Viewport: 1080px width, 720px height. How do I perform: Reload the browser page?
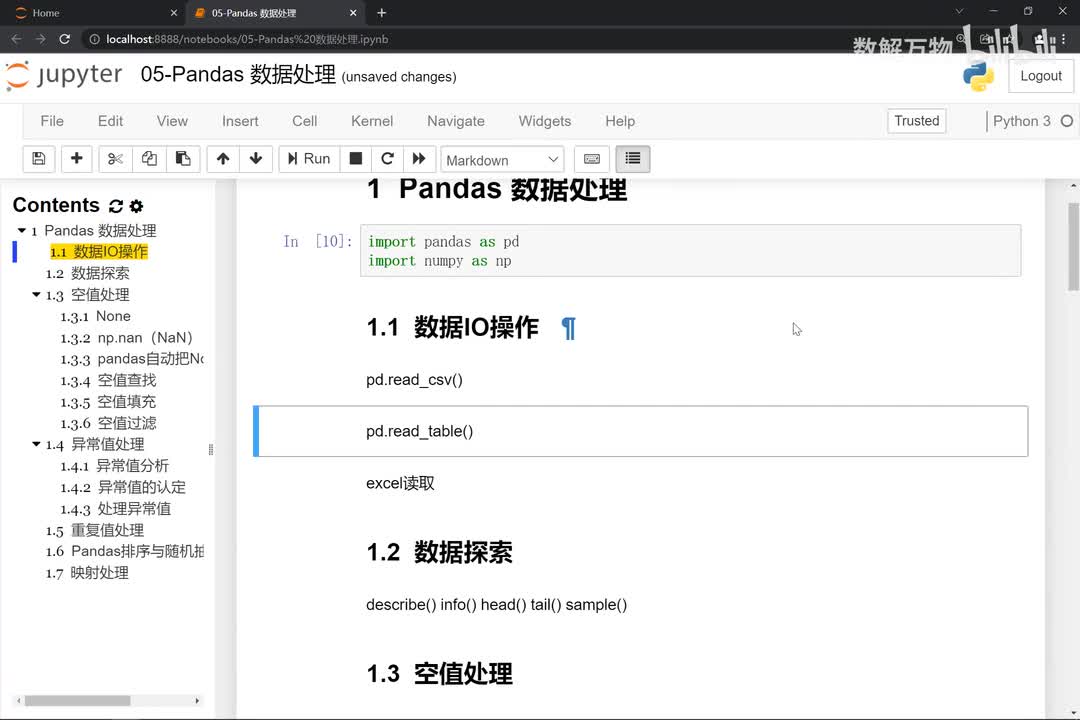point(65,39)
